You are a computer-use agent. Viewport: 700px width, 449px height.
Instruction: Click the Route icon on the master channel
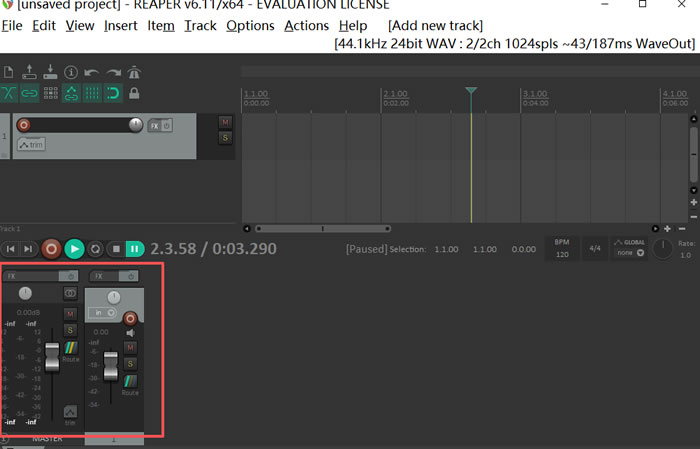click(x=70, y=349)
